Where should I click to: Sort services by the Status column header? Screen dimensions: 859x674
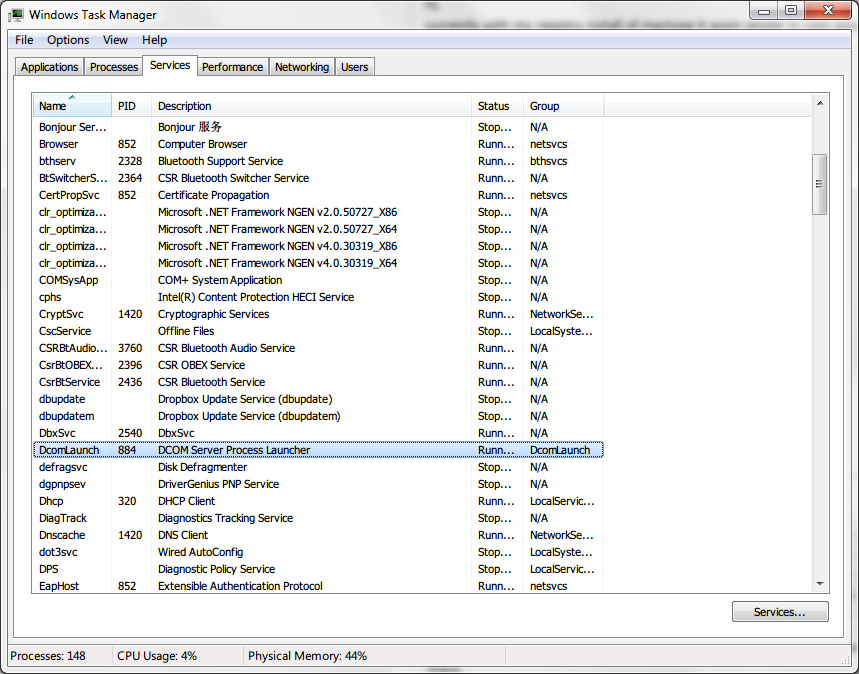click(x=496, y=105)
